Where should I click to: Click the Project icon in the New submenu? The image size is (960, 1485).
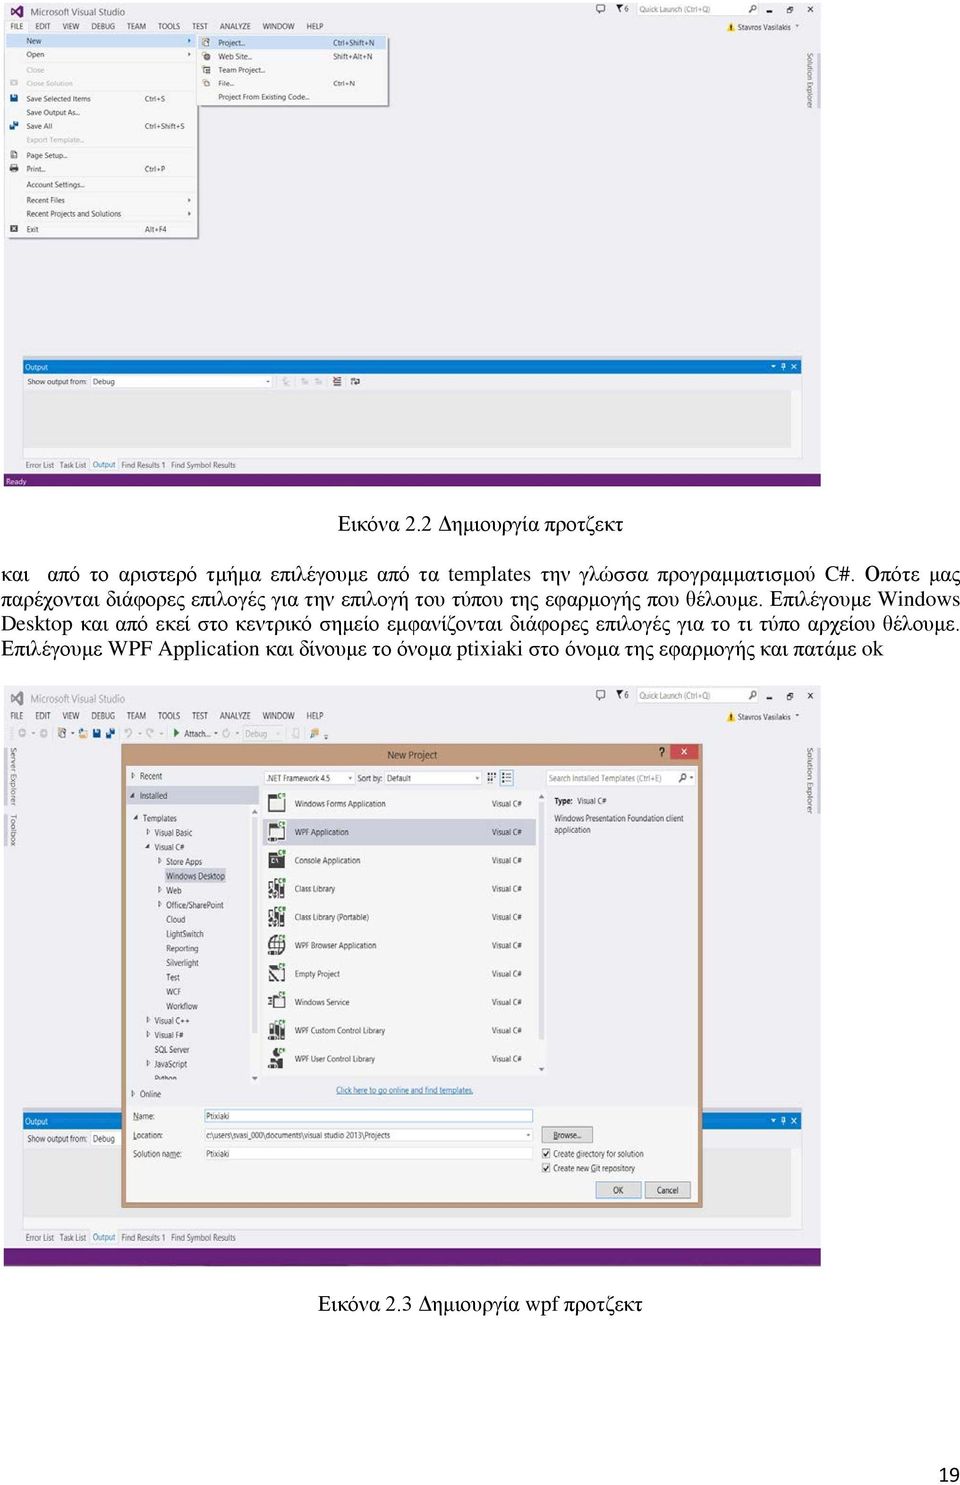(206, 43)
